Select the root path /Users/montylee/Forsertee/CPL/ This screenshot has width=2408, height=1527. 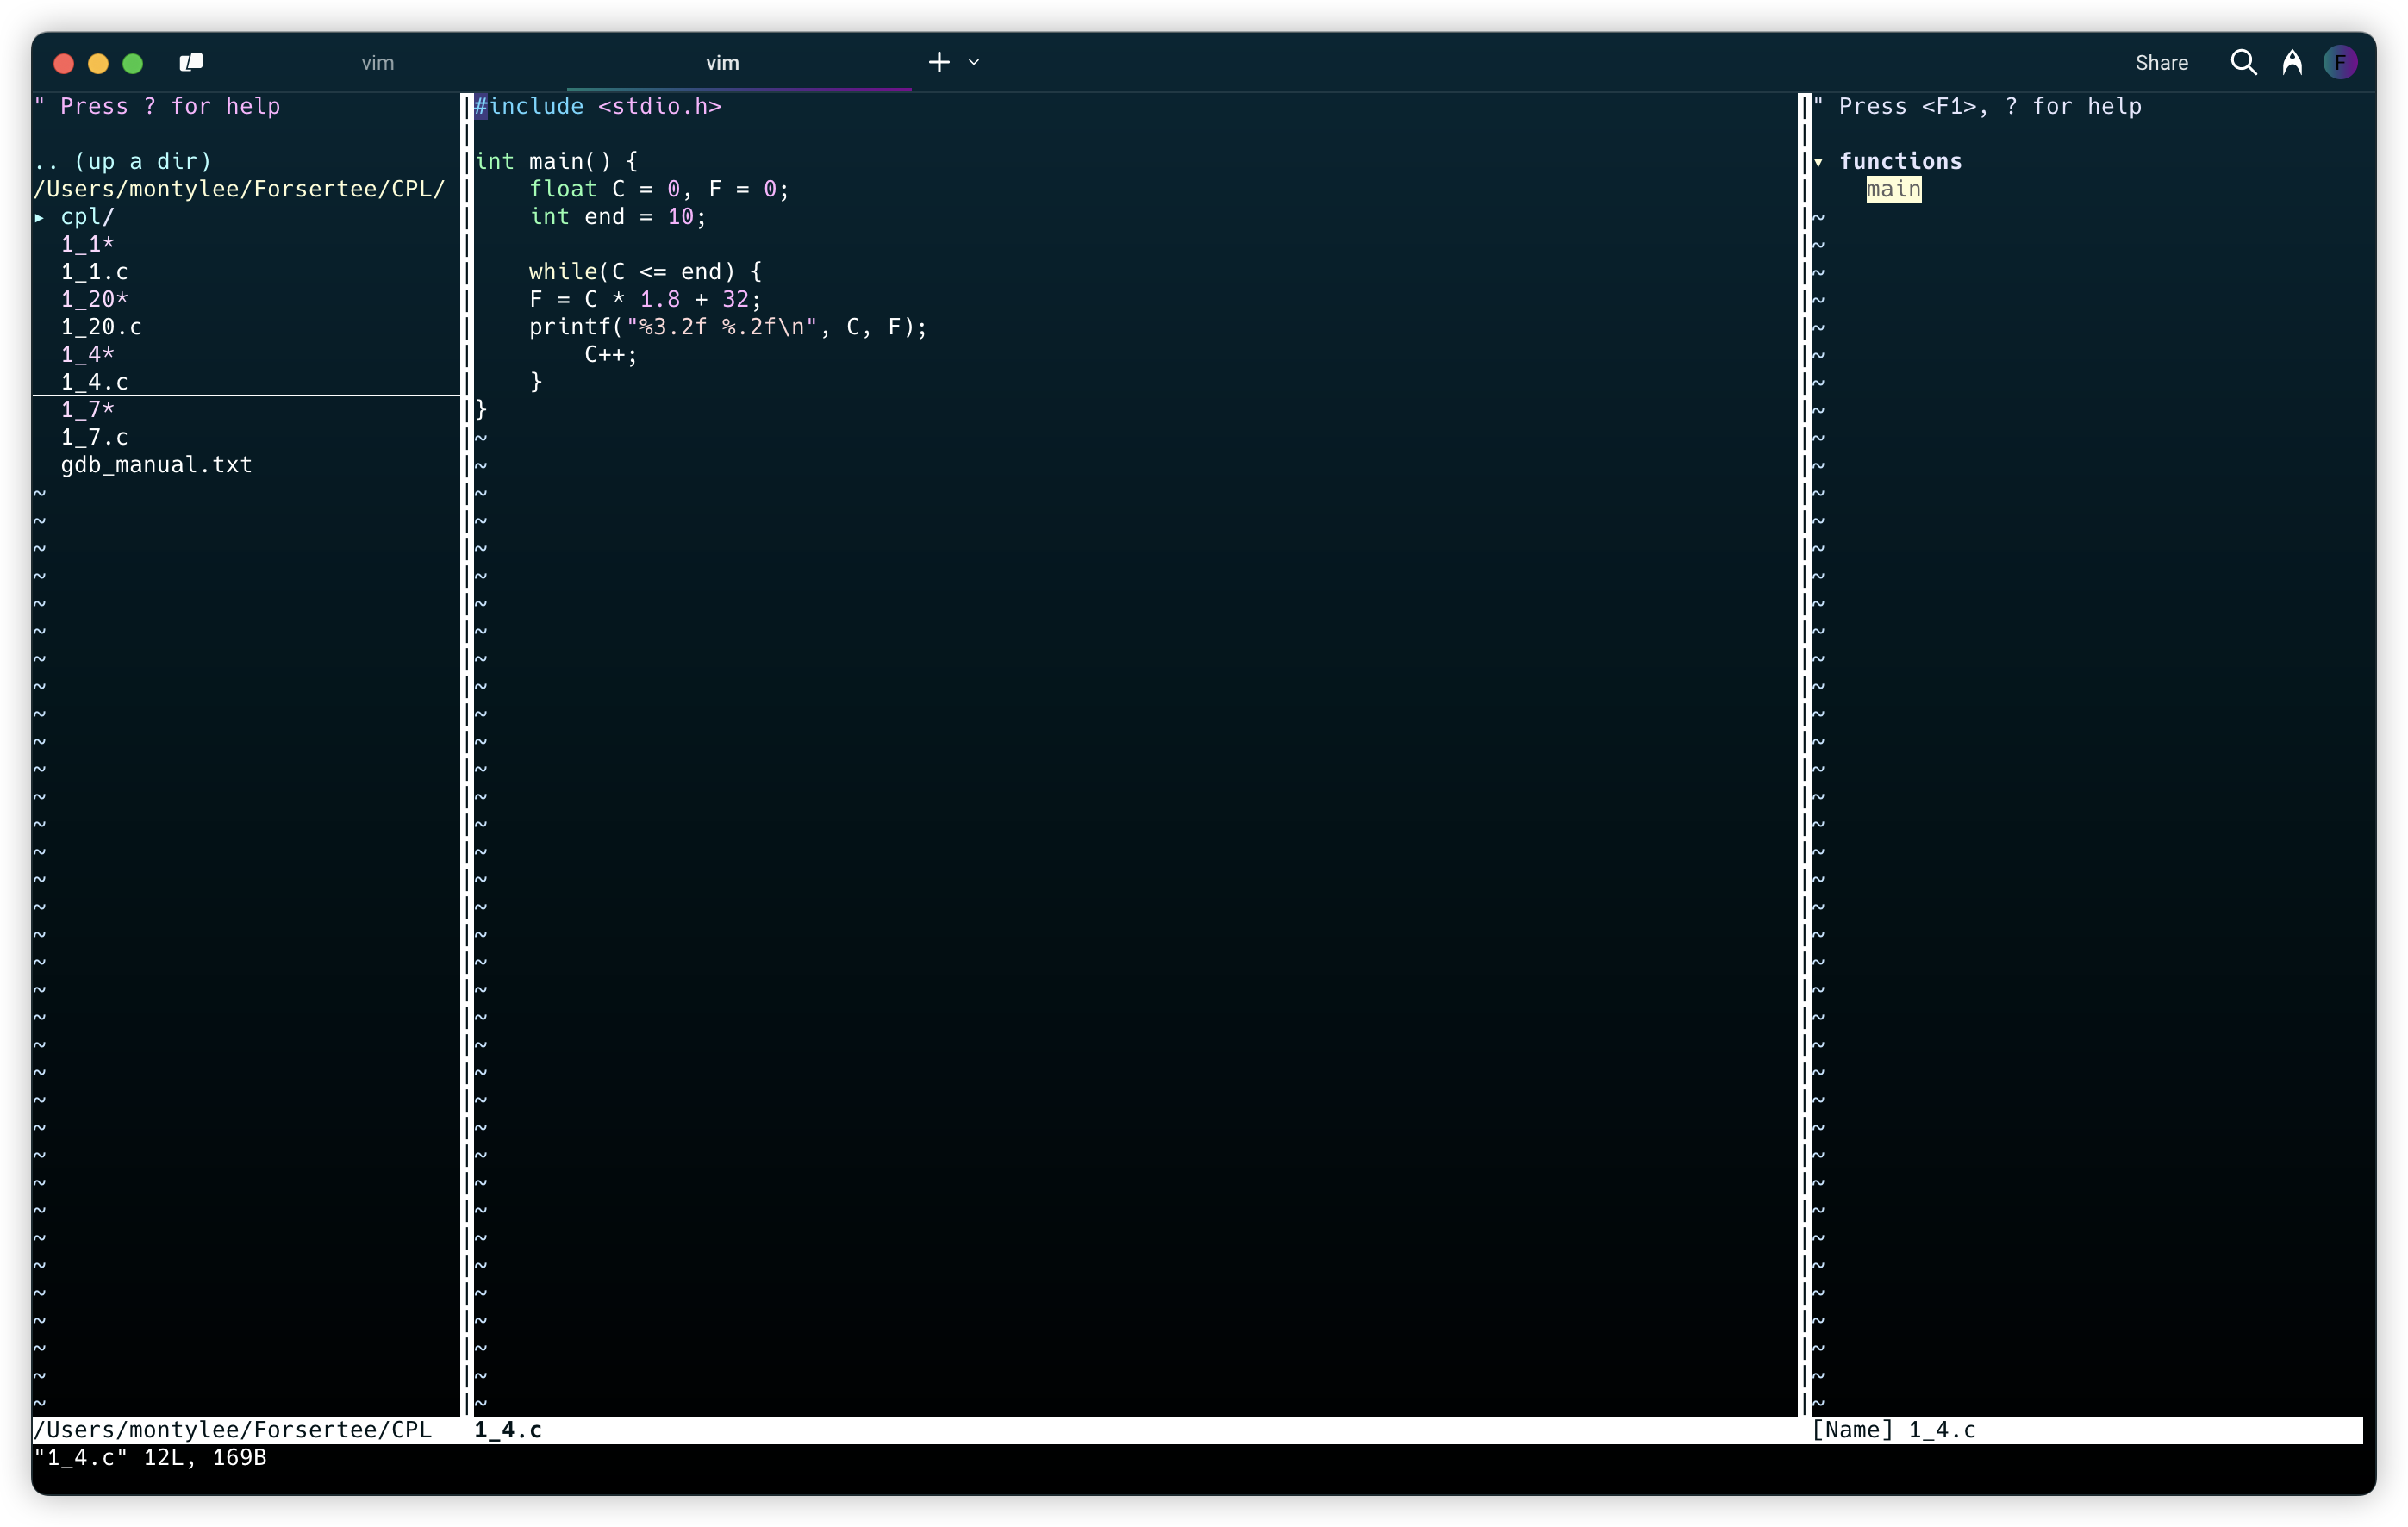239,189
